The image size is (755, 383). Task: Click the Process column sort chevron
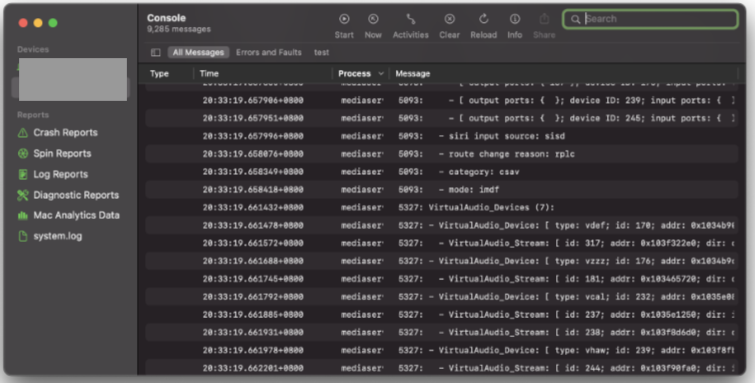click(381, 74)
